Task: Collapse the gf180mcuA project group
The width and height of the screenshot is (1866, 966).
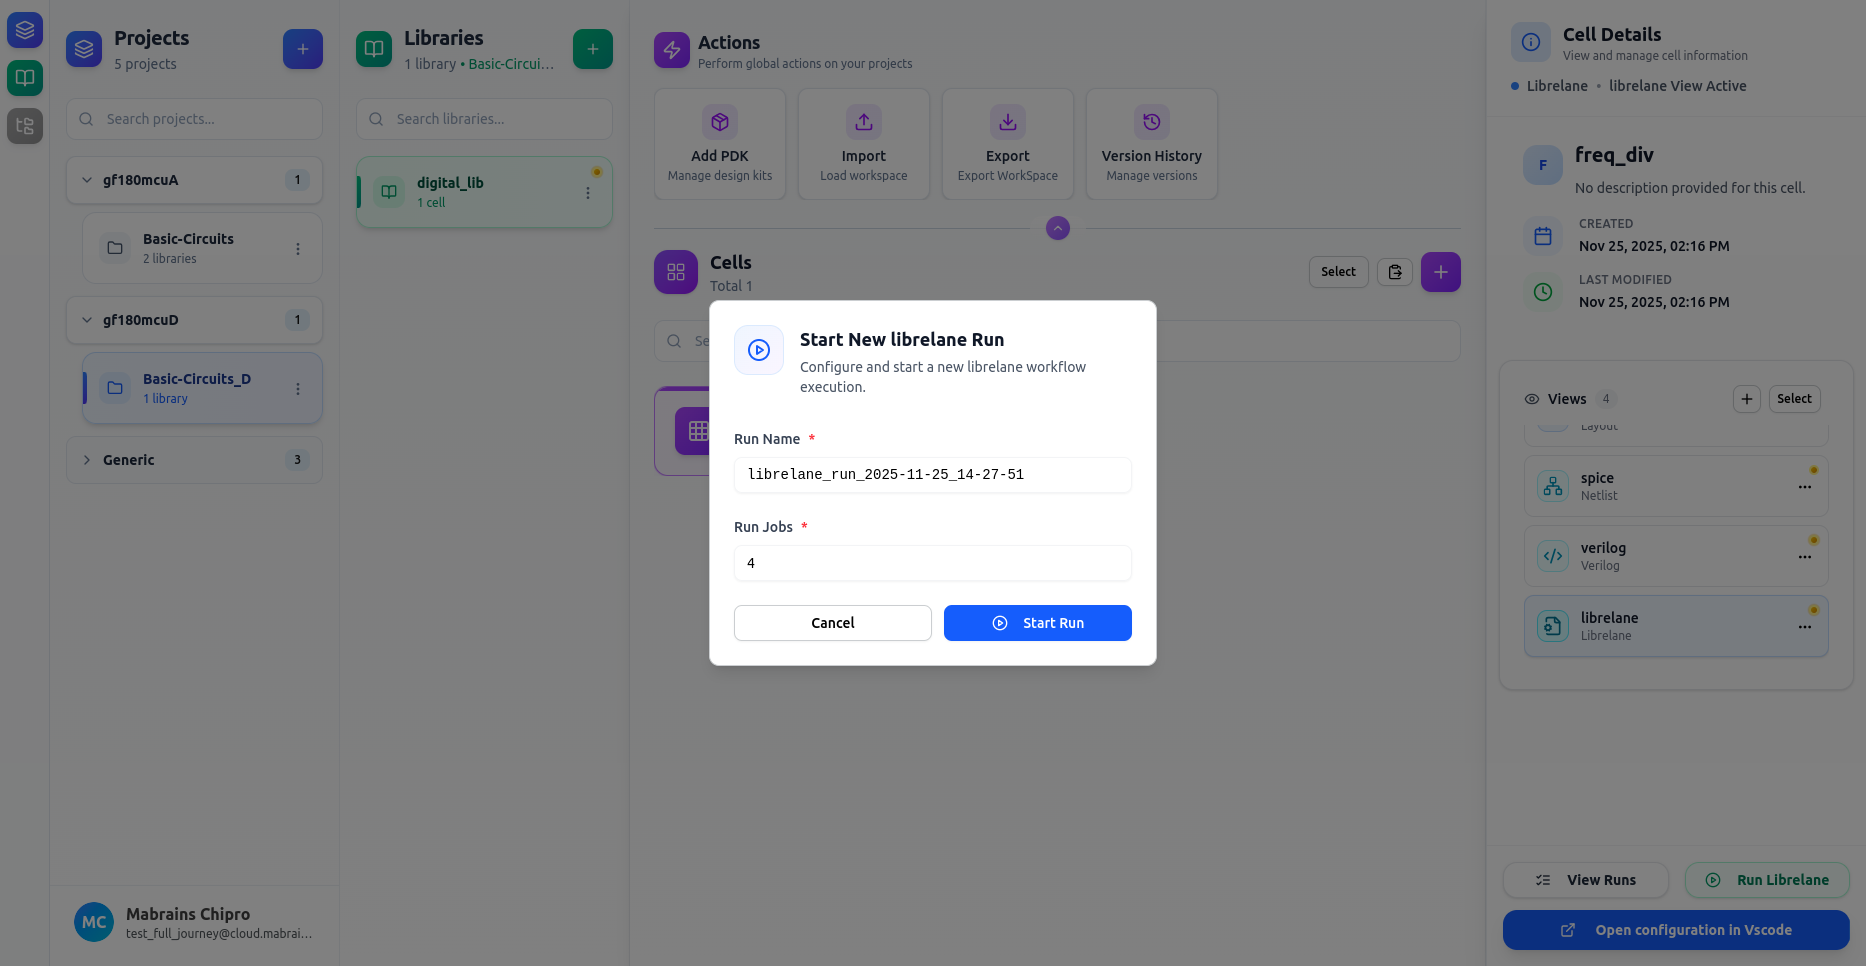Action: point(87,180)
